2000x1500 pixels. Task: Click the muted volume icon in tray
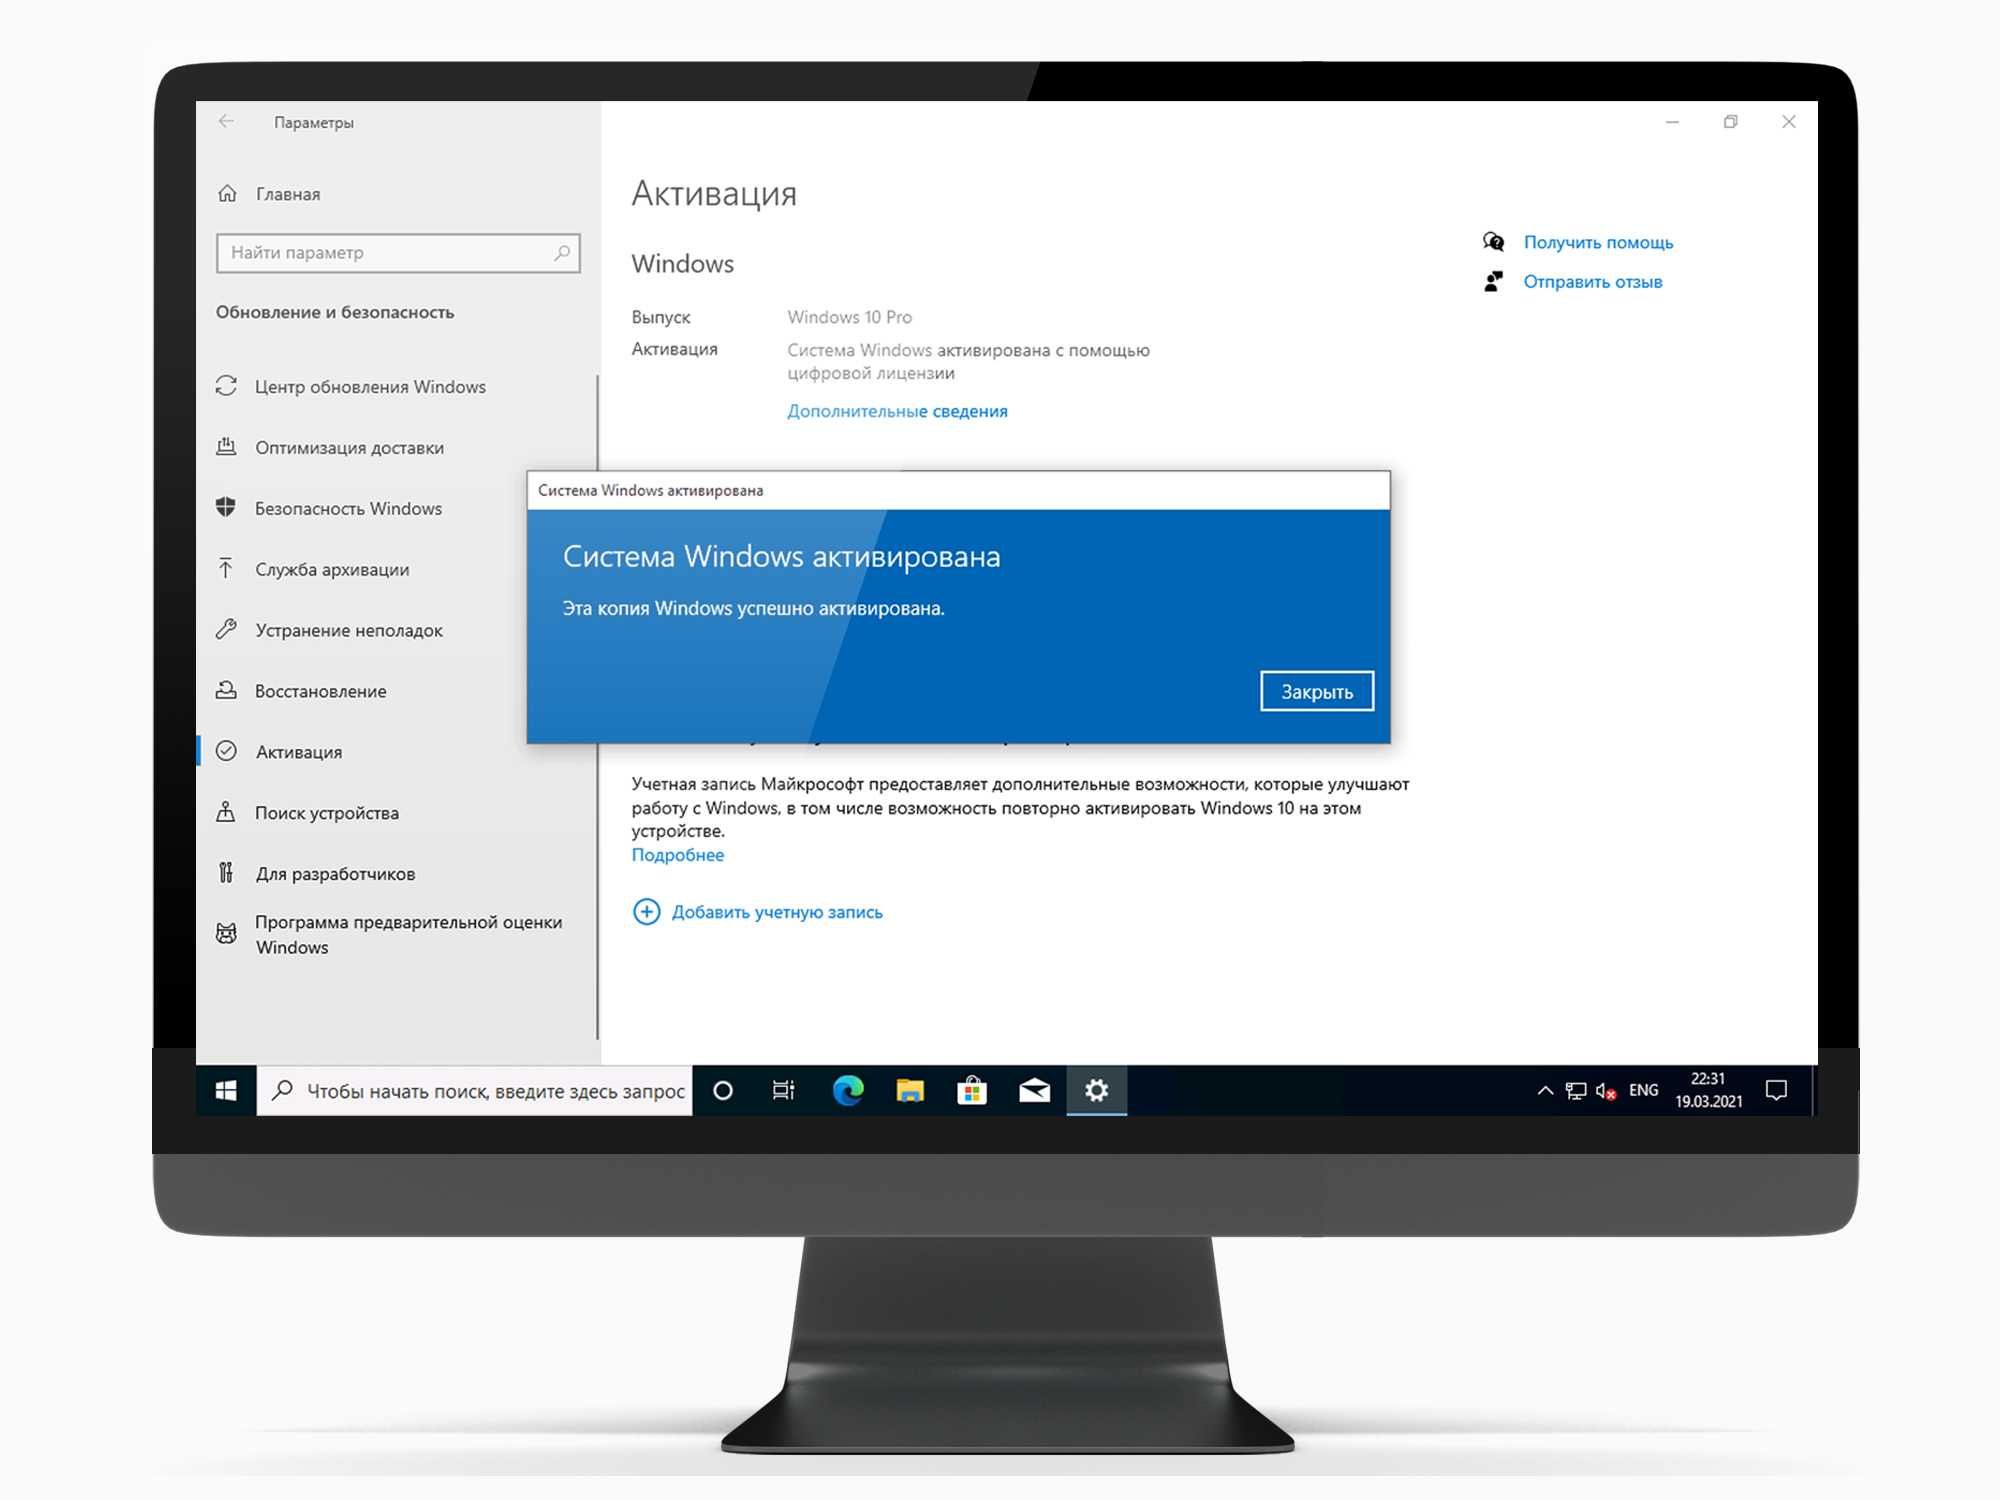(1606, 1091)
